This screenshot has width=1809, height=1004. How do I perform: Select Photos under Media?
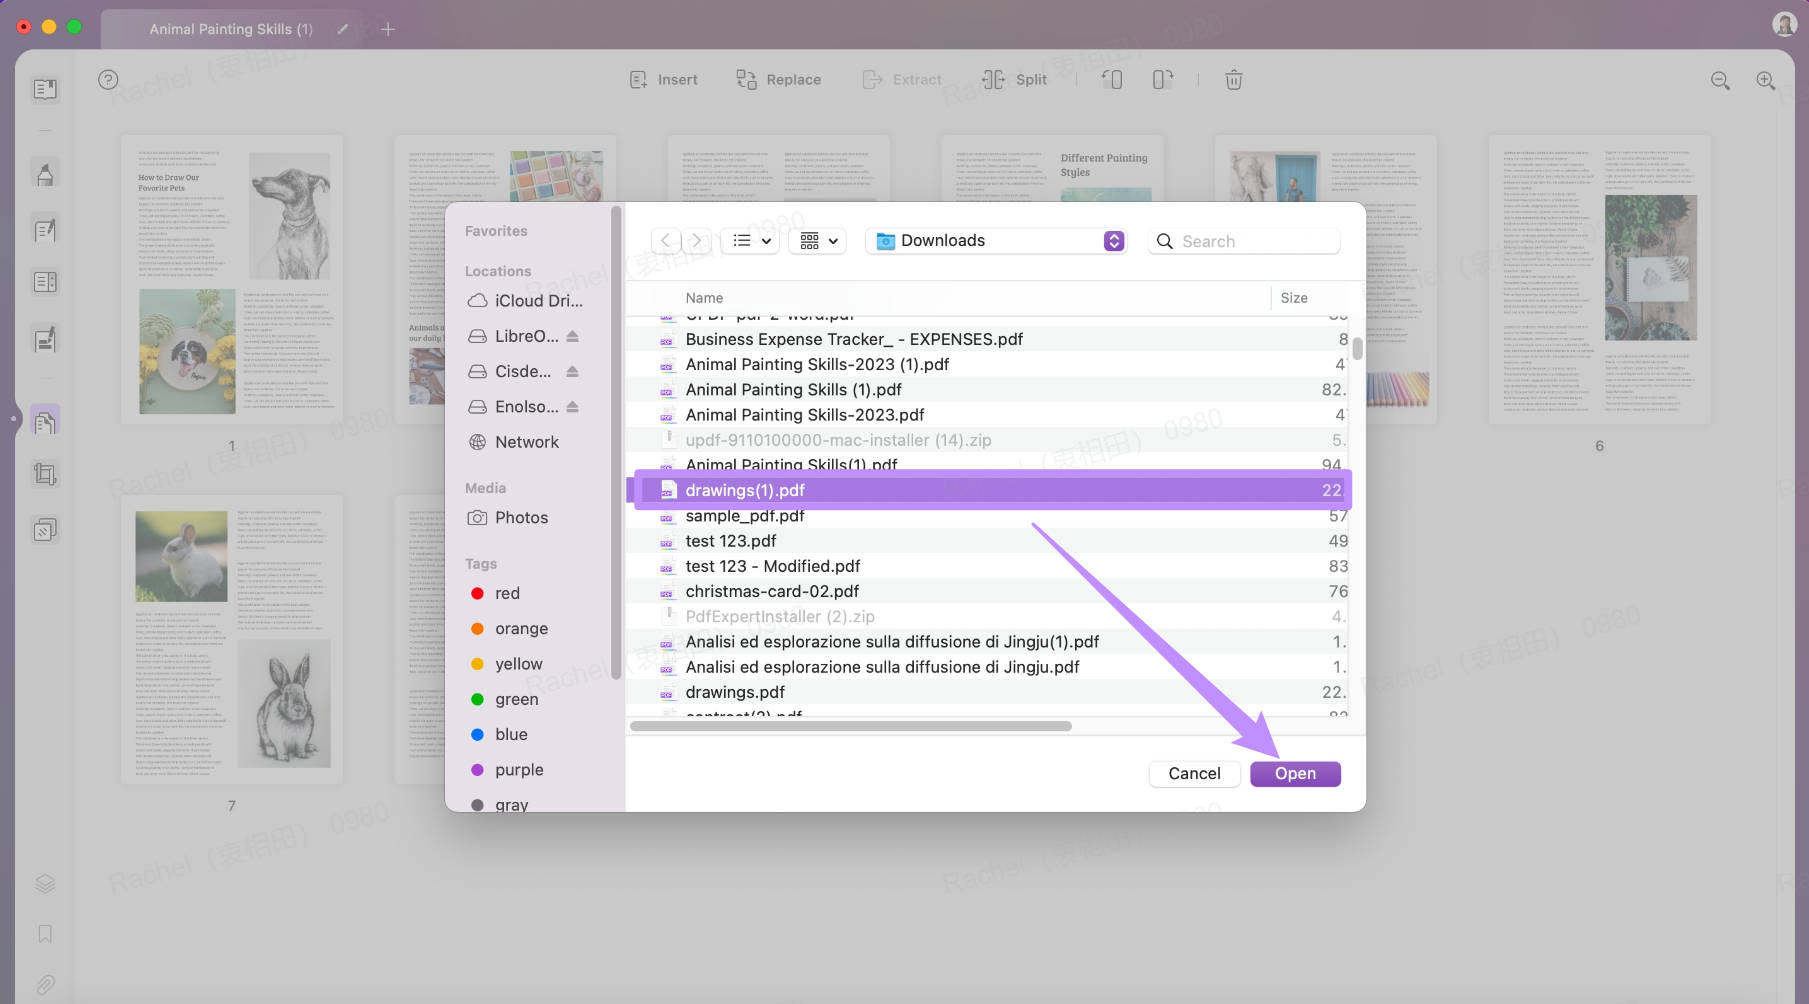508,517
